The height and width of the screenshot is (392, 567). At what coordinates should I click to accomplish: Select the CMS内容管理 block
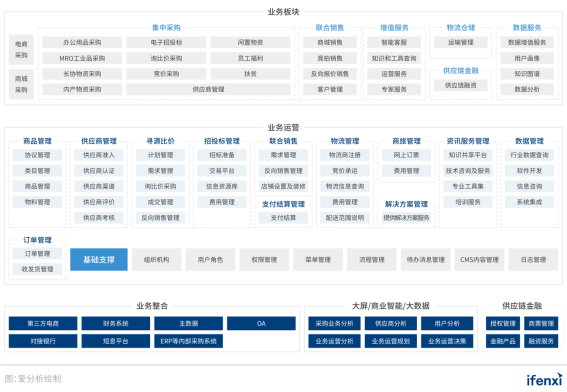[x=479, y=259]
